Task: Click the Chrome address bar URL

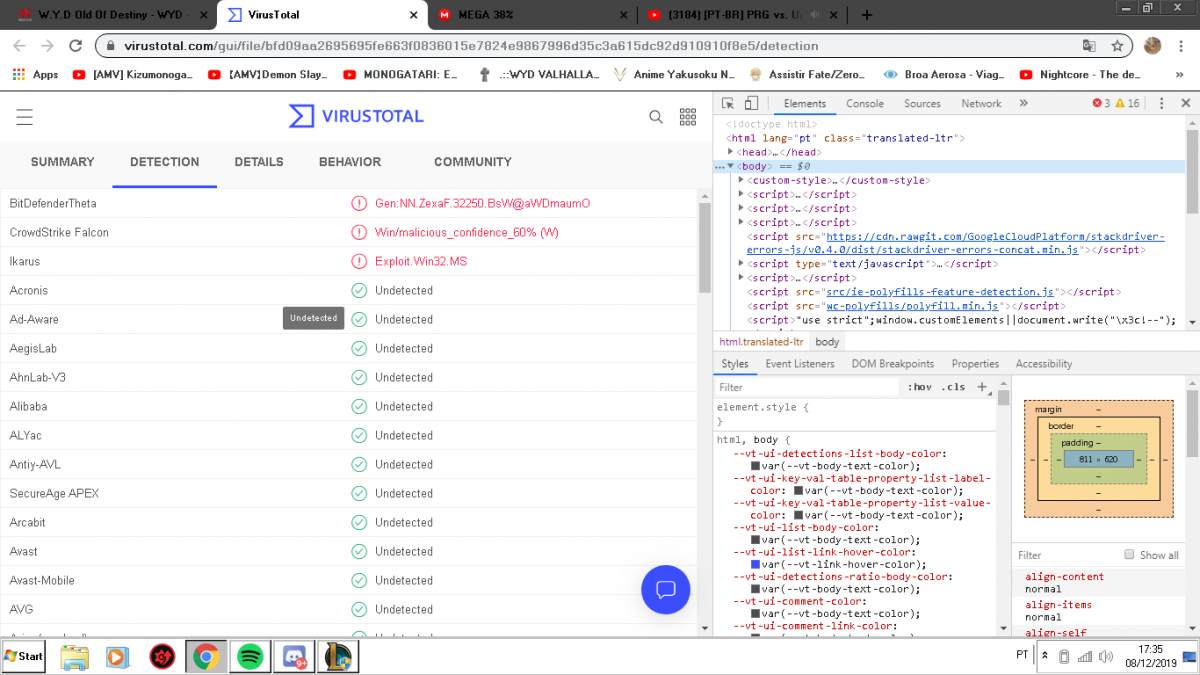Action: click(471, 46)
